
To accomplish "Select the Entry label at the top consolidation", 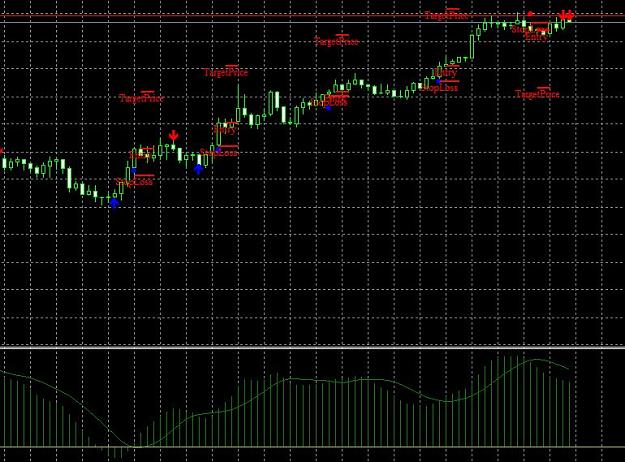I will pos(537,36).
